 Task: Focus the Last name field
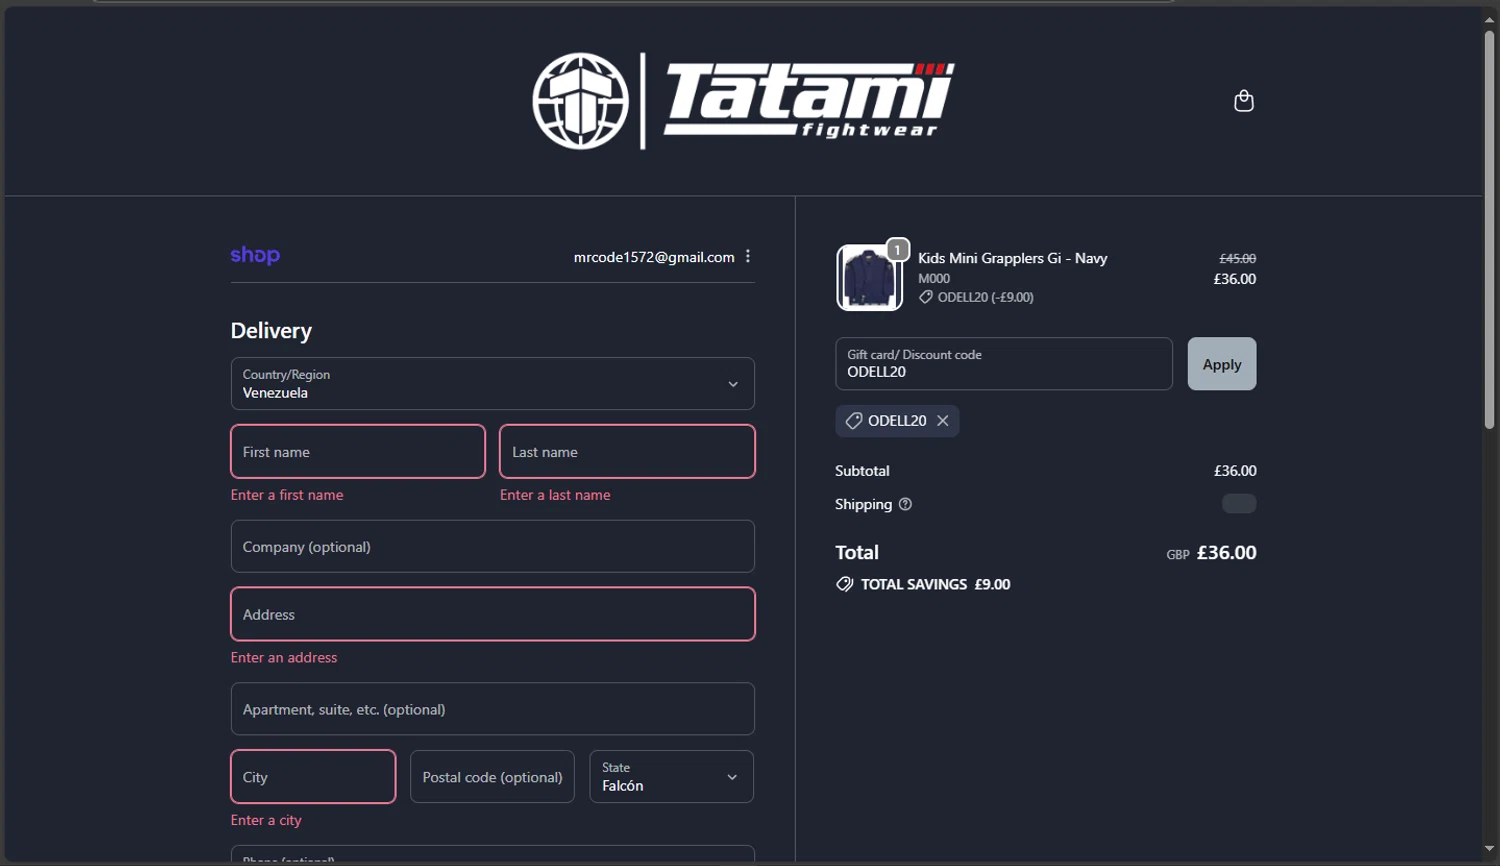(627, 452)
